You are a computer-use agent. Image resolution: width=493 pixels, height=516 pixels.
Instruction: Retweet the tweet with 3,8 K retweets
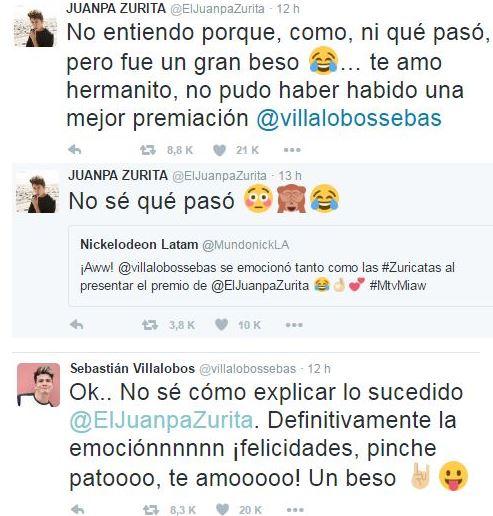click(x=150, y=325)
